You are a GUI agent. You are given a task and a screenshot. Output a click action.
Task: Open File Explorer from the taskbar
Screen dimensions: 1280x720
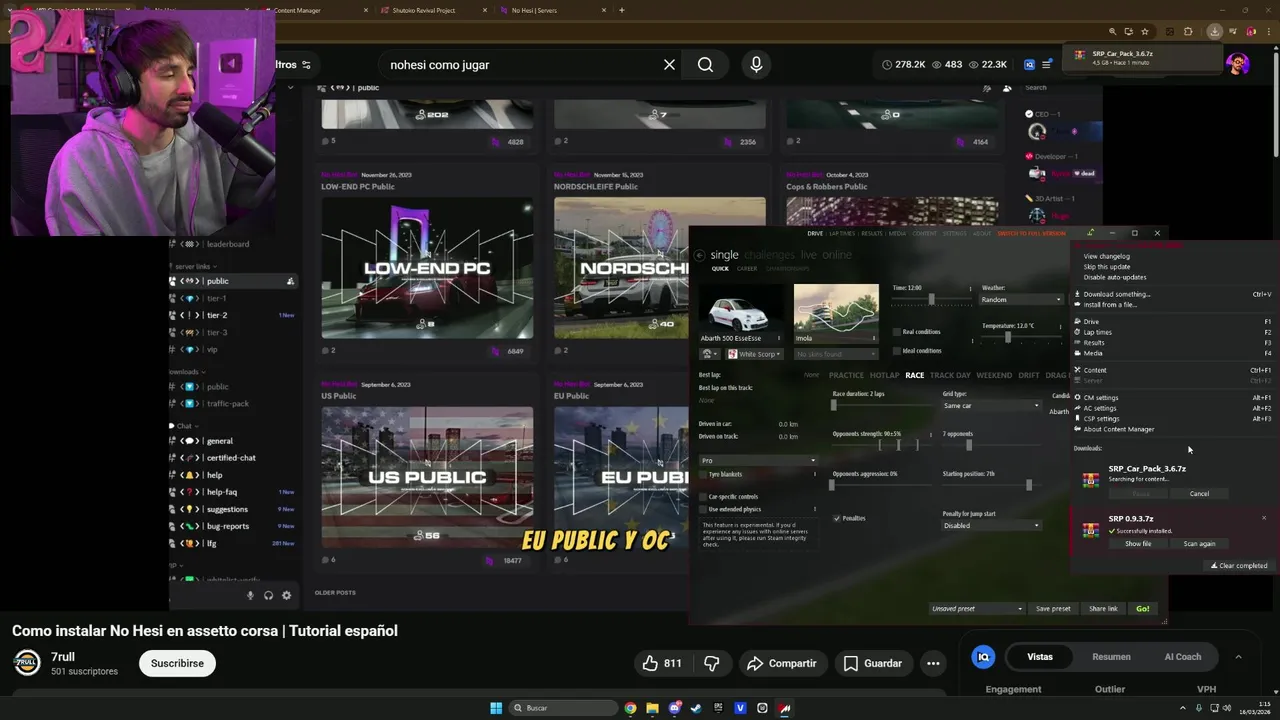click(652, 708)
